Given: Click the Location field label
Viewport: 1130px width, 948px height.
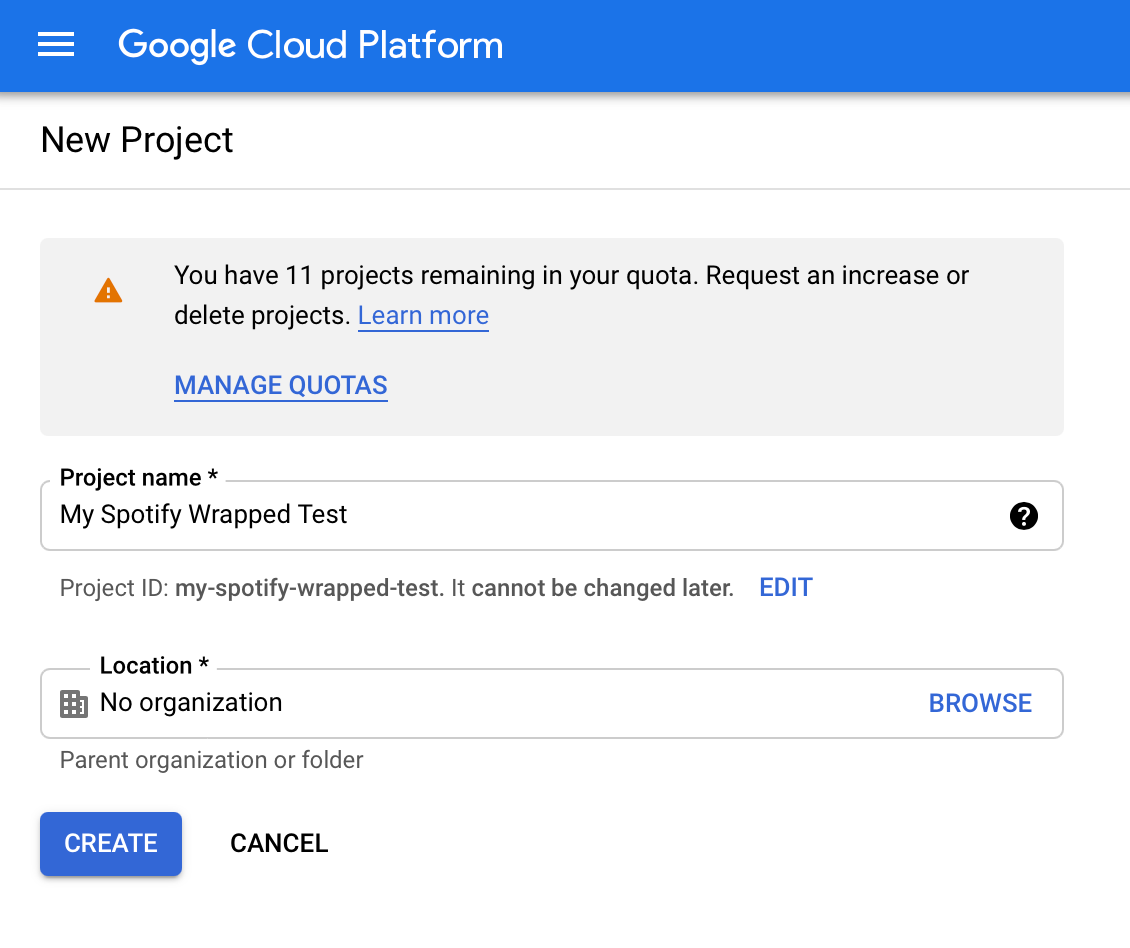Looking at the screenshot, I should [155, 666].
